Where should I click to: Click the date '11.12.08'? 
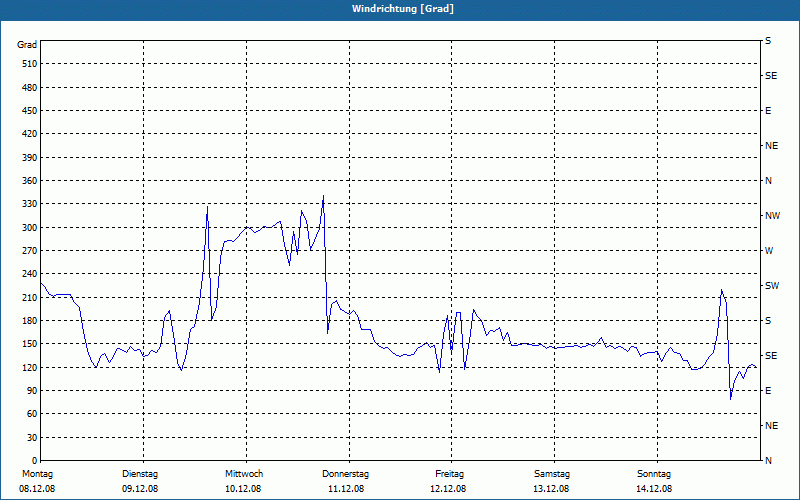(346, 489)
